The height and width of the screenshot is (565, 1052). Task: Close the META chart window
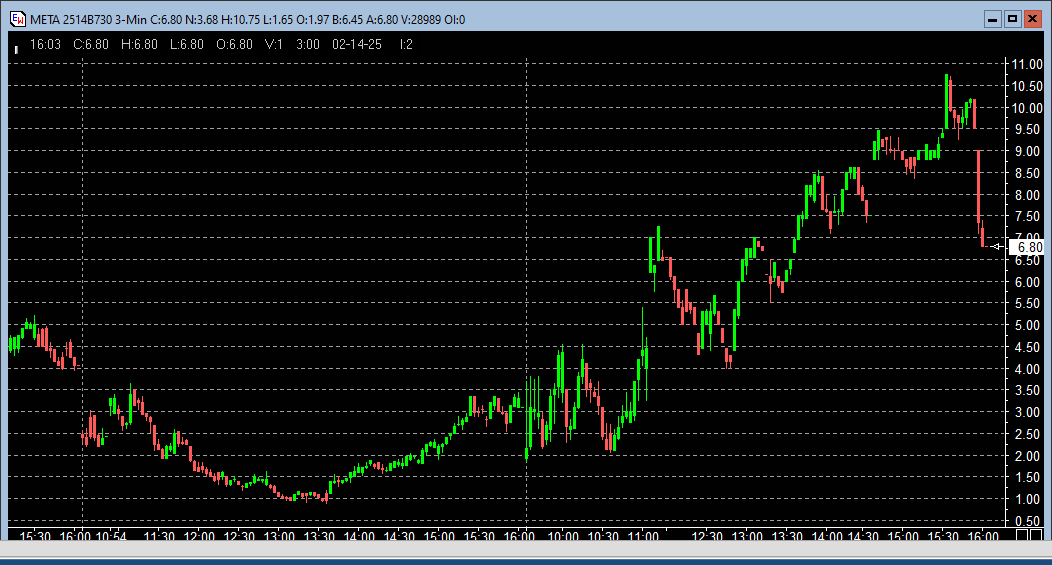pyautogui.click(x=1033, y=19)
